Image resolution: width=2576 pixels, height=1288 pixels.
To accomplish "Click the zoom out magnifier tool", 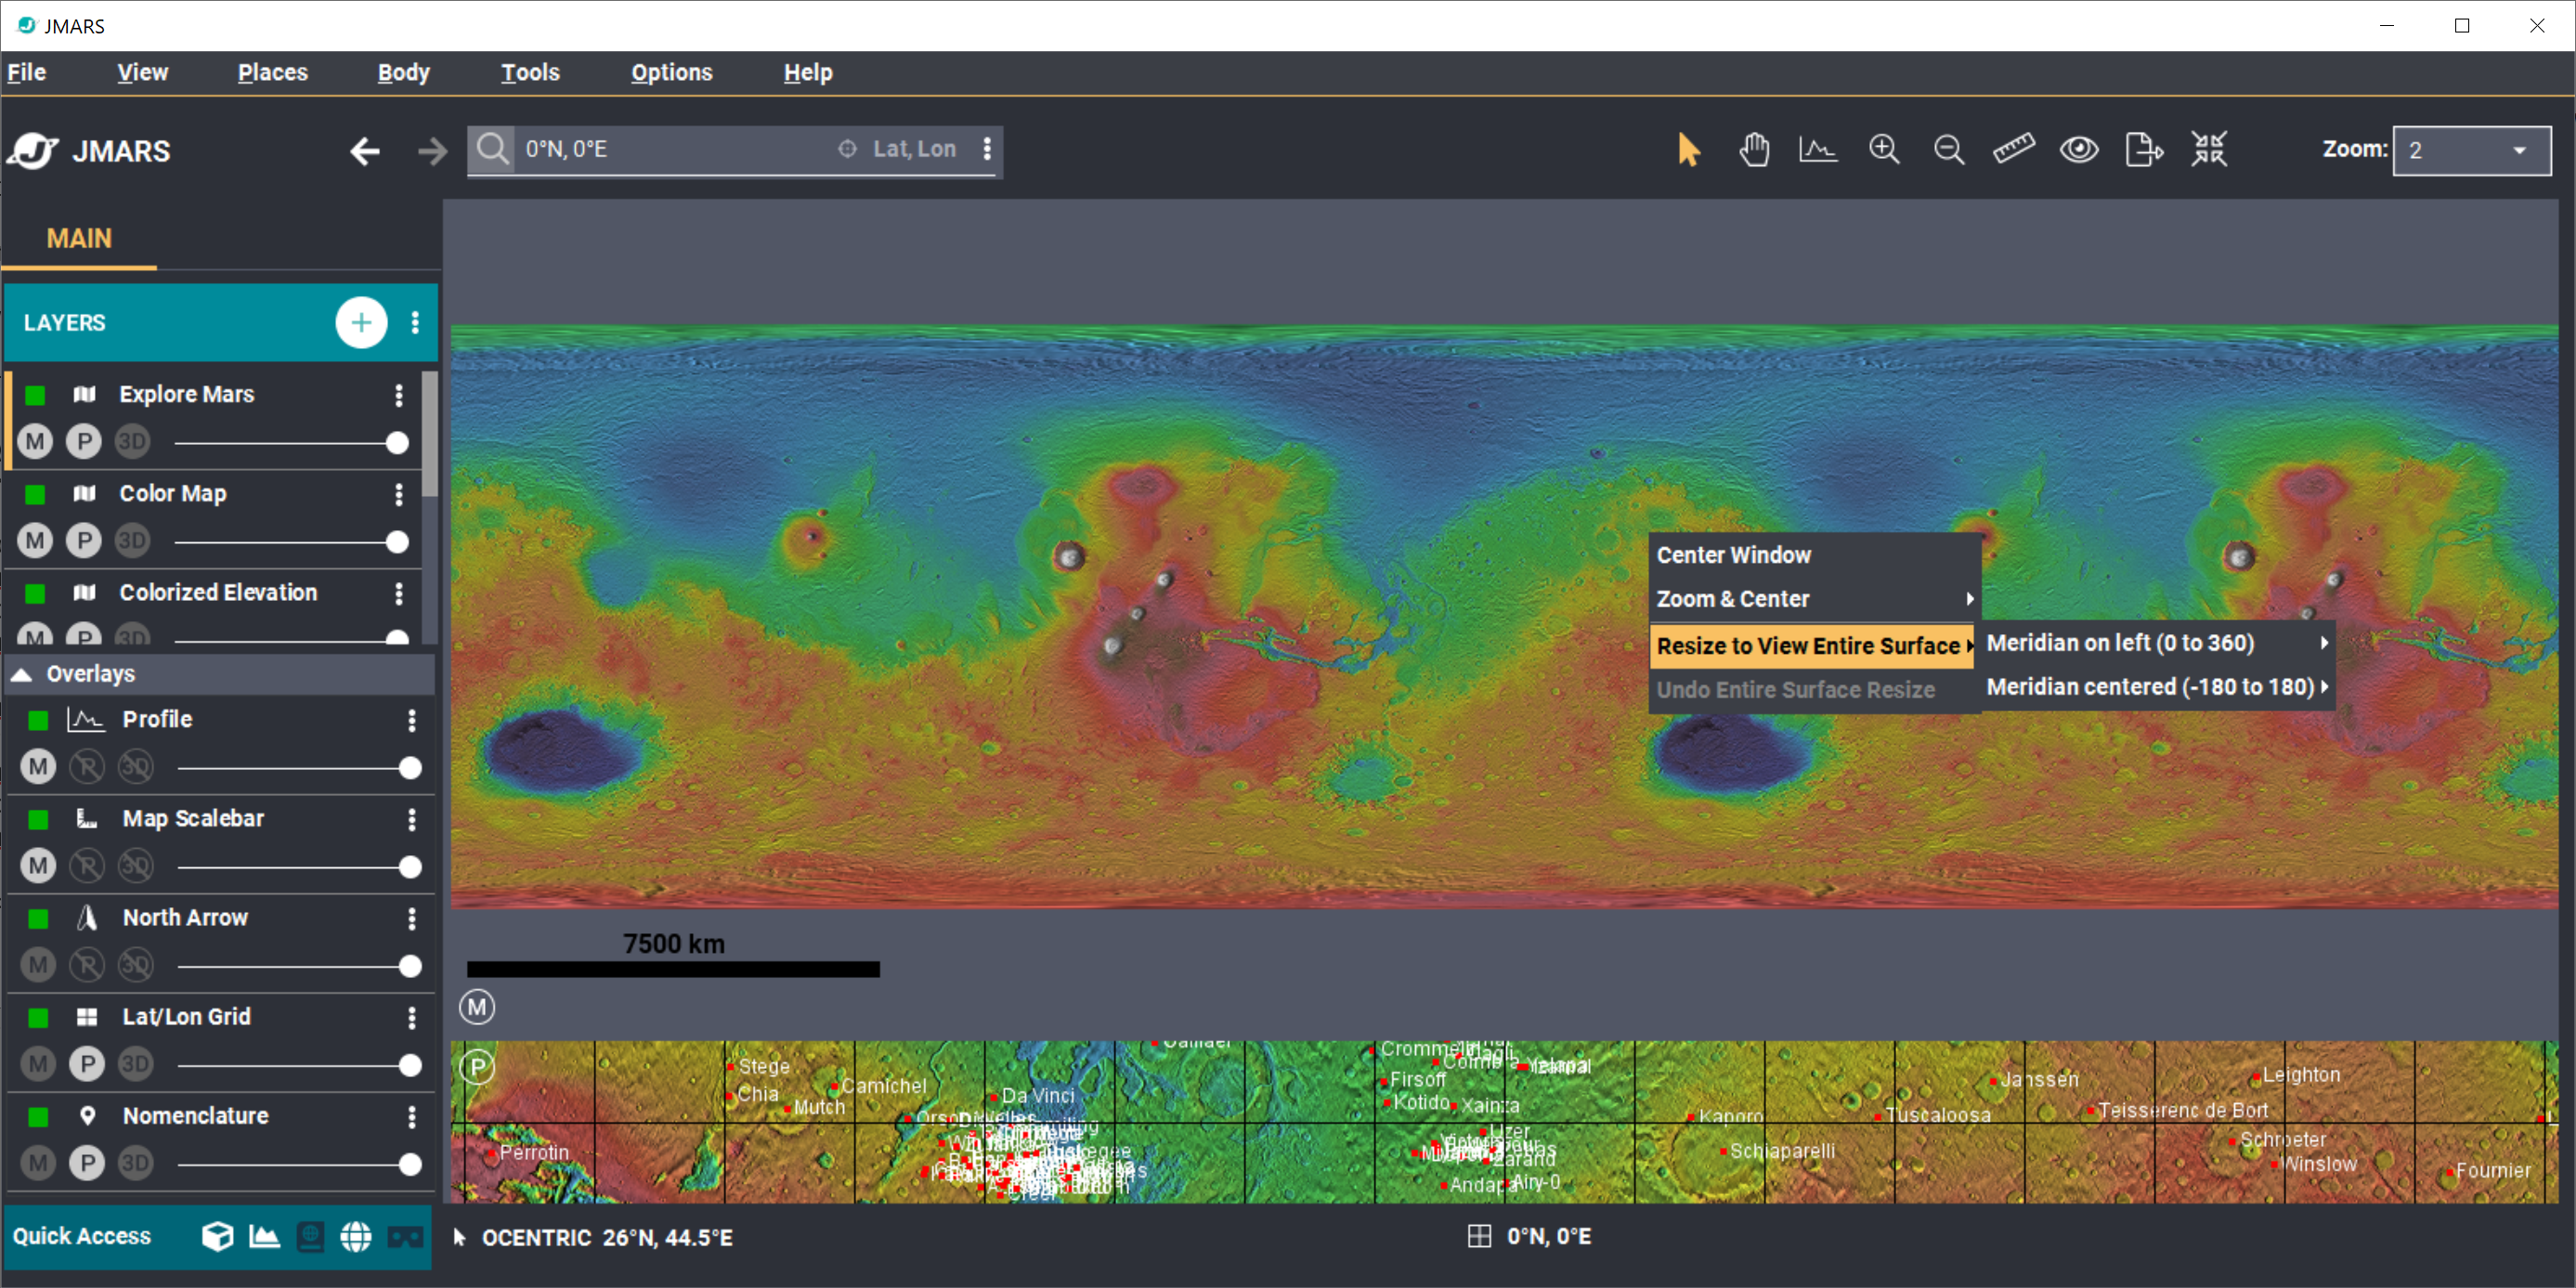I will 1949,150.
